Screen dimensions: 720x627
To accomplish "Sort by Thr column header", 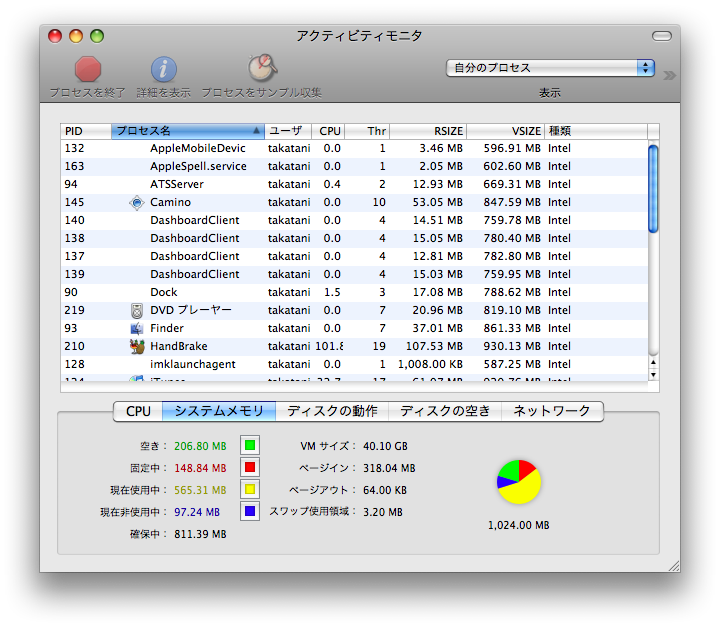I will 367,131.
